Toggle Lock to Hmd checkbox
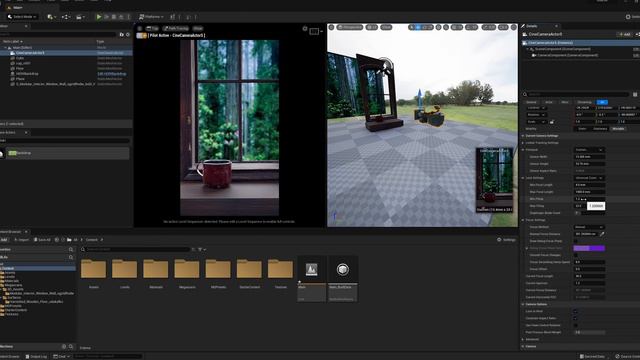Viewport: 640px width, 360px height. 576,311
